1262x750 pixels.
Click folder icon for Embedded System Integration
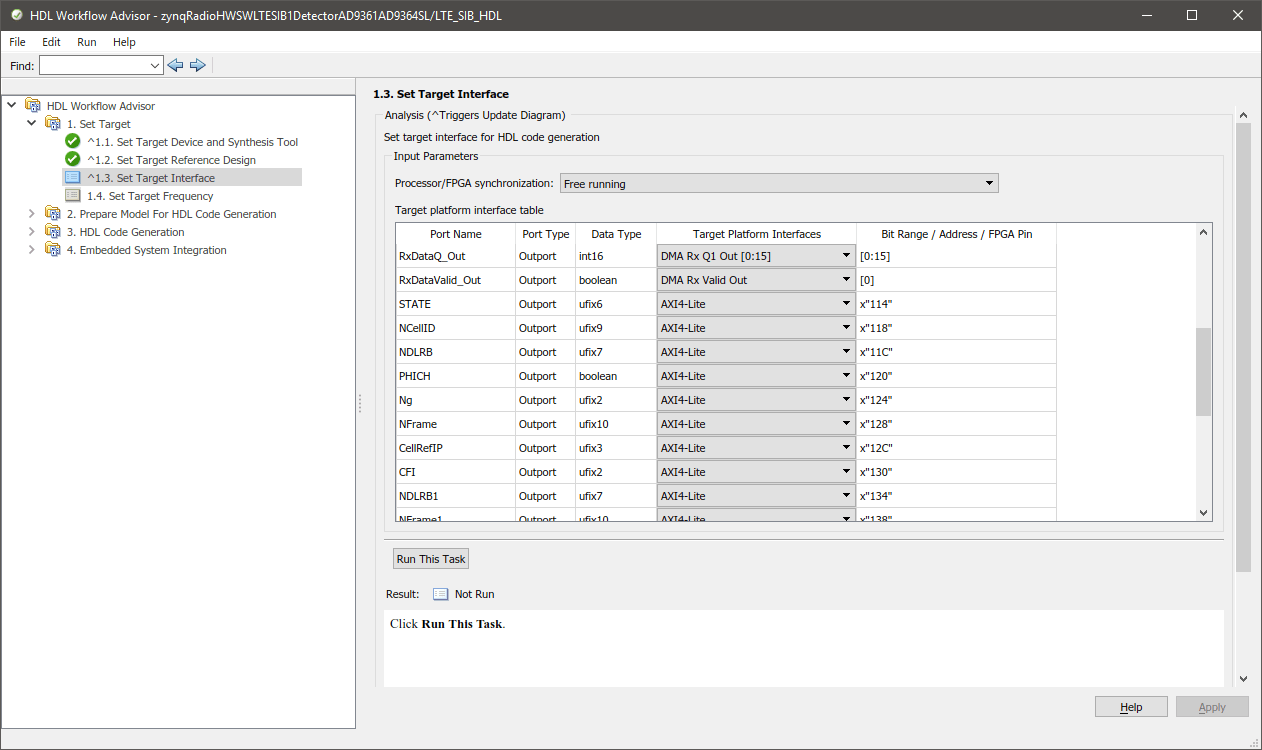(x=53, y=250)
